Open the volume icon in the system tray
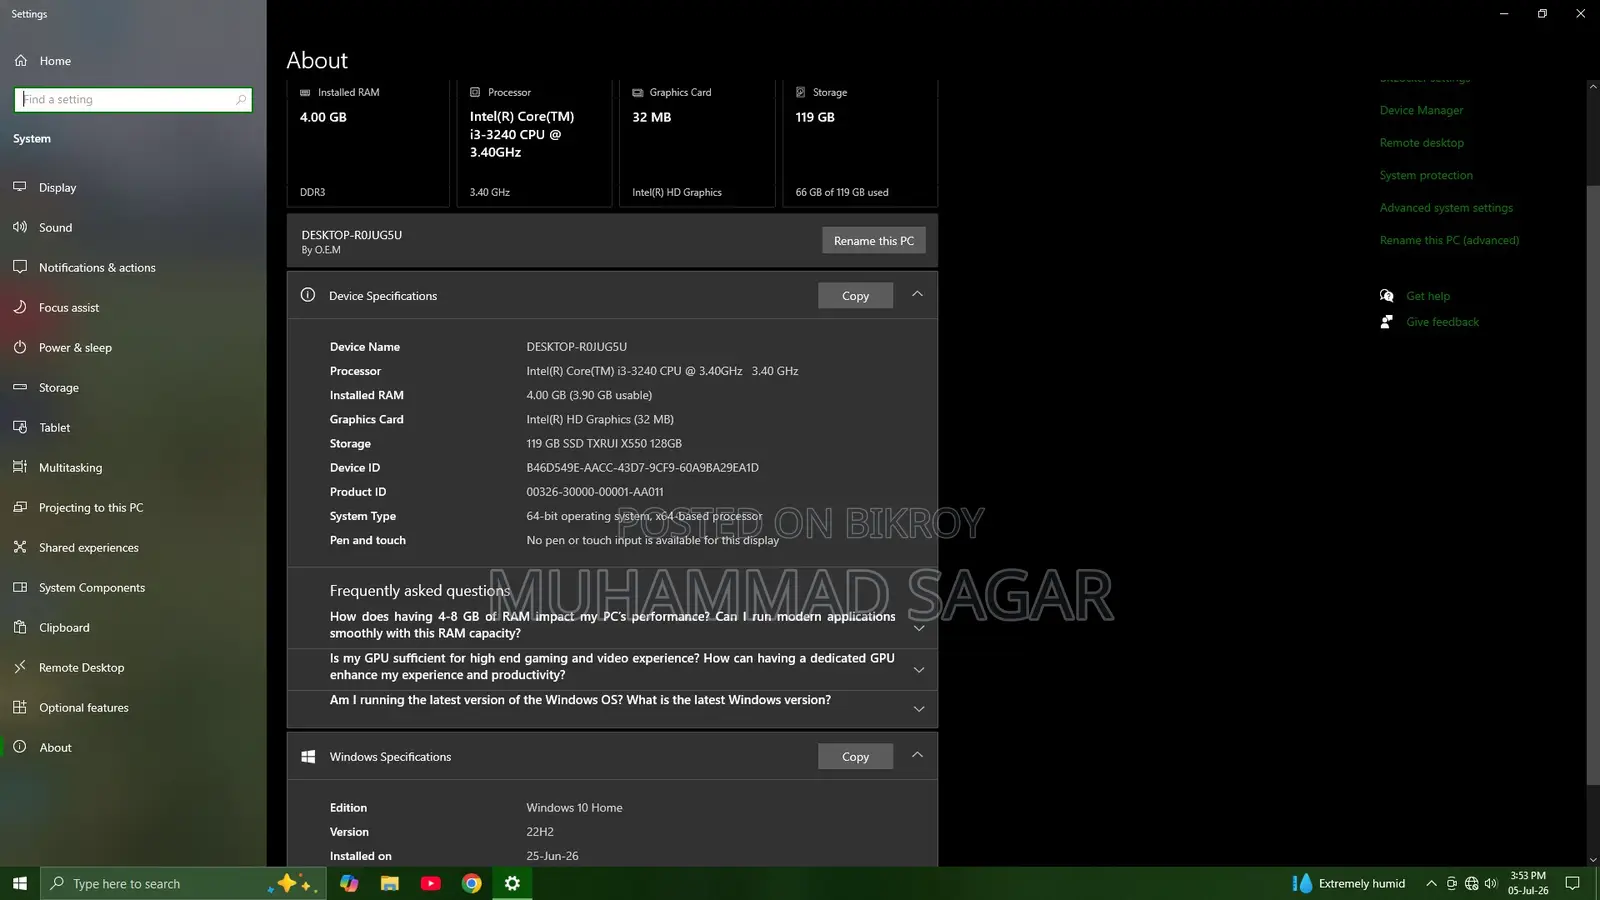 point(1491,883)
